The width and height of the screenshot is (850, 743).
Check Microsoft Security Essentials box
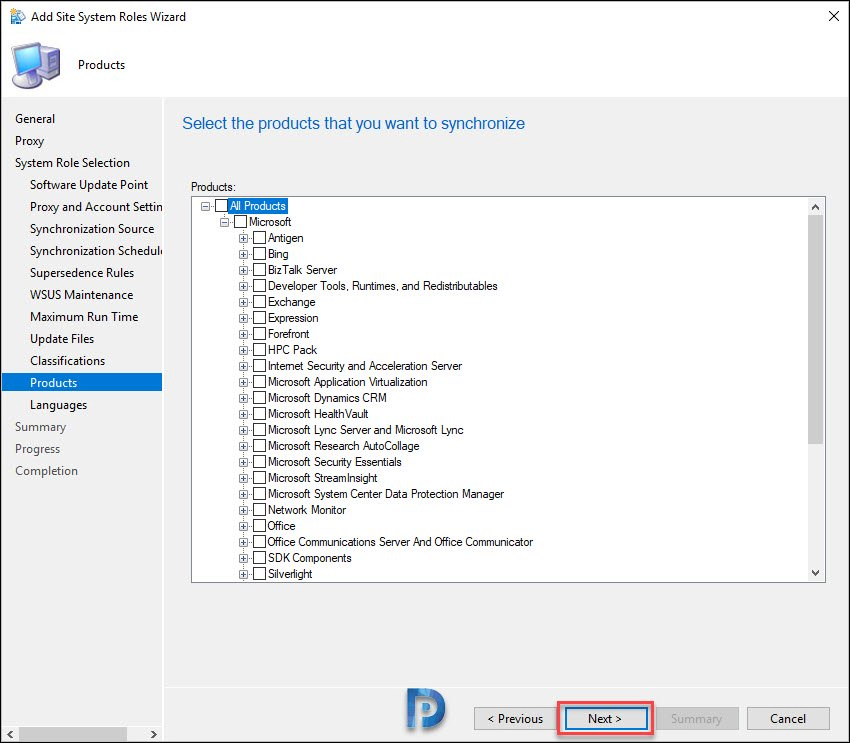260,462
